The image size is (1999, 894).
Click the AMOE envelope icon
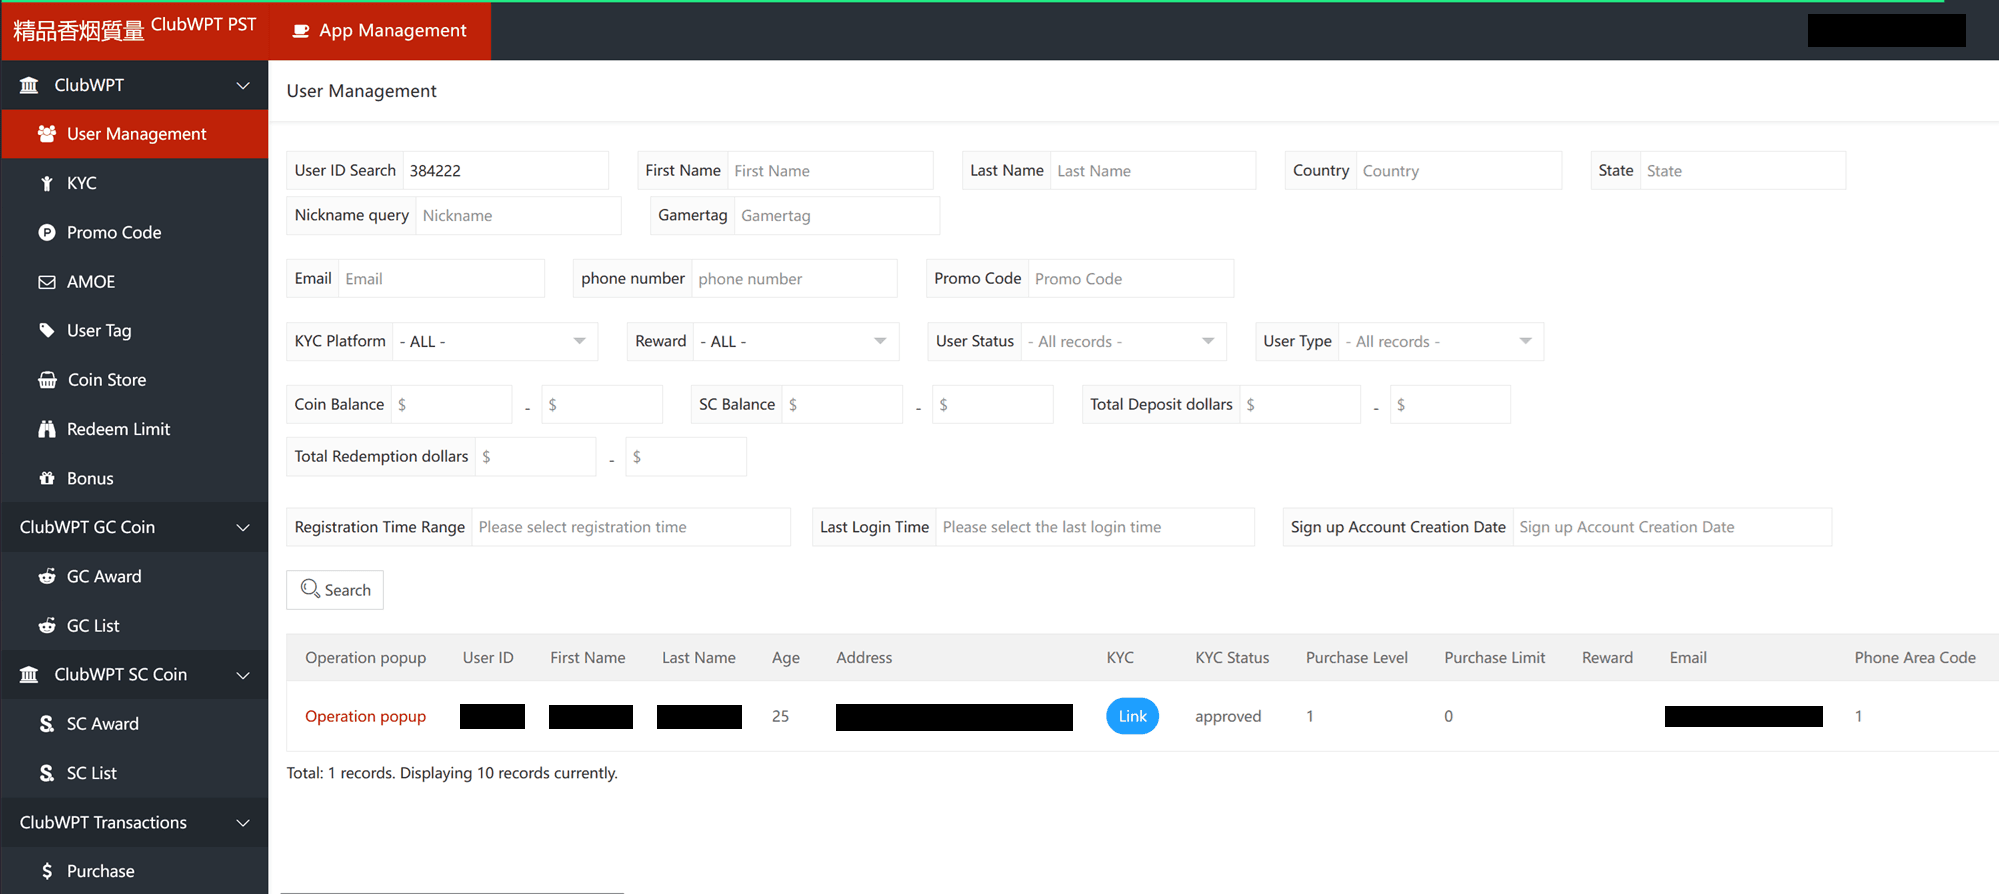click(x=46, y=282)
